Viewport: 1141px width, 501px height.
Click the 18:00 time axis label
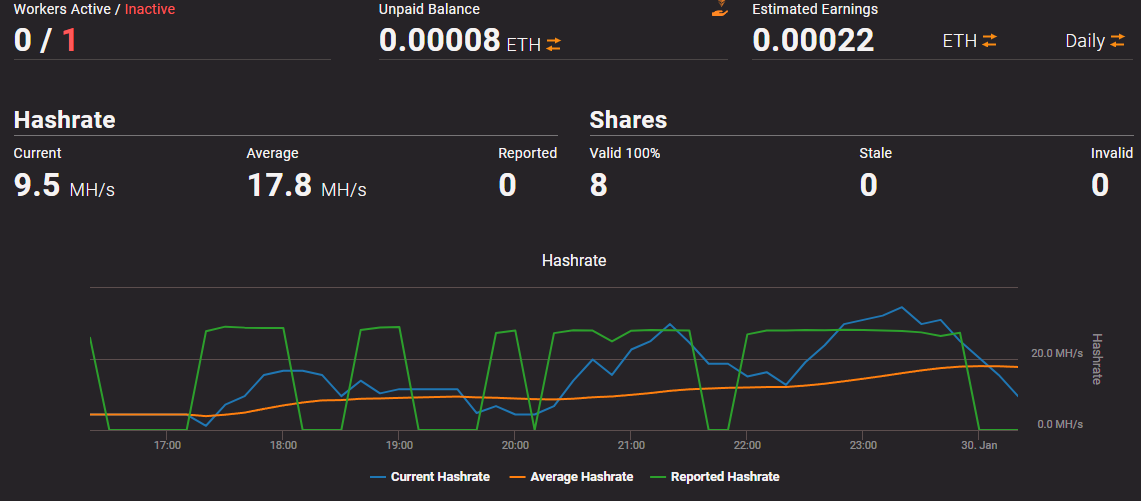tap(282, 445)
